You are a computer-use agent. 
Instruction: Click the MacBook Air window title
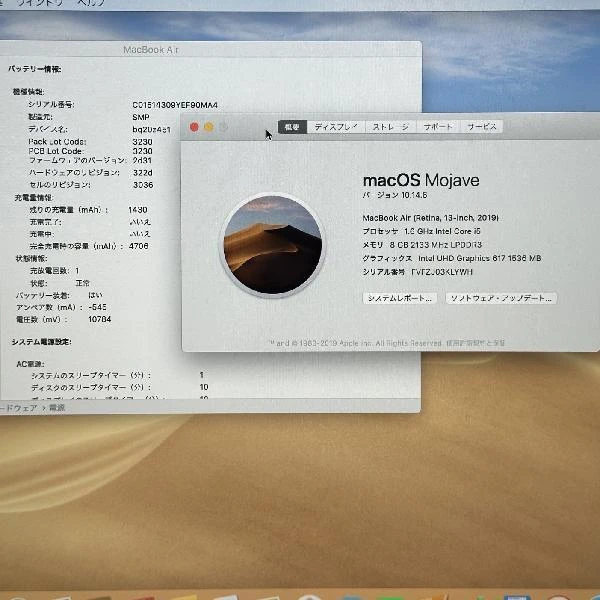[x=151, y=50]
